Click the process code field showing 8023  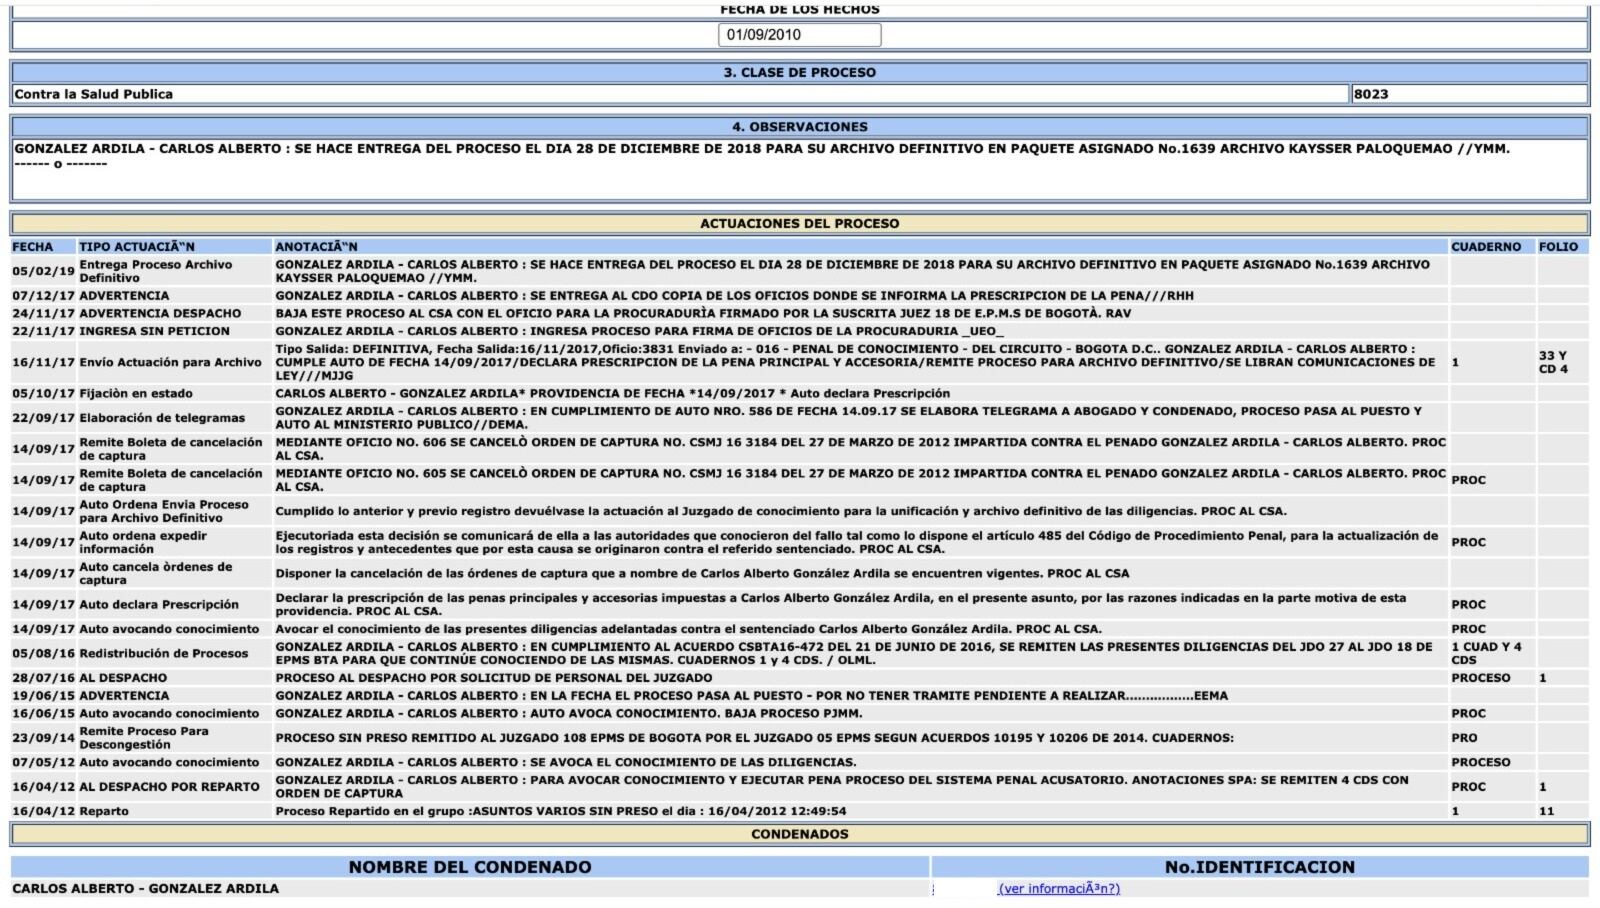pyautogui.click(x=1468, y=94)
